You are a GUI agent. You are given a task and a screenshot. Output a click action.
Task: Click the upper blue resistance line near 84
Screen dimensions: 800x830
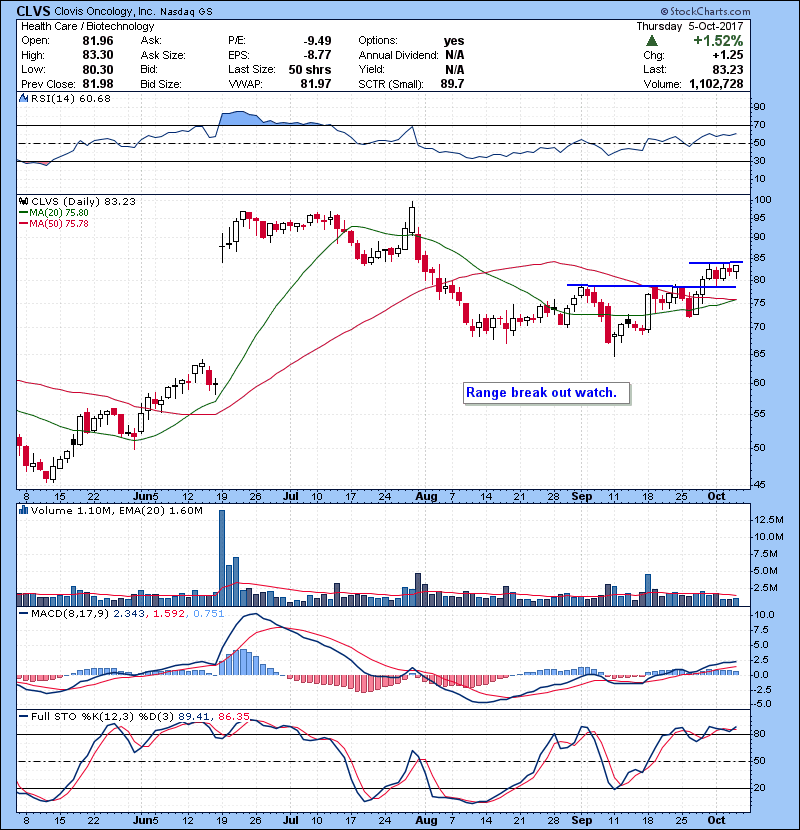pos(716,262)
